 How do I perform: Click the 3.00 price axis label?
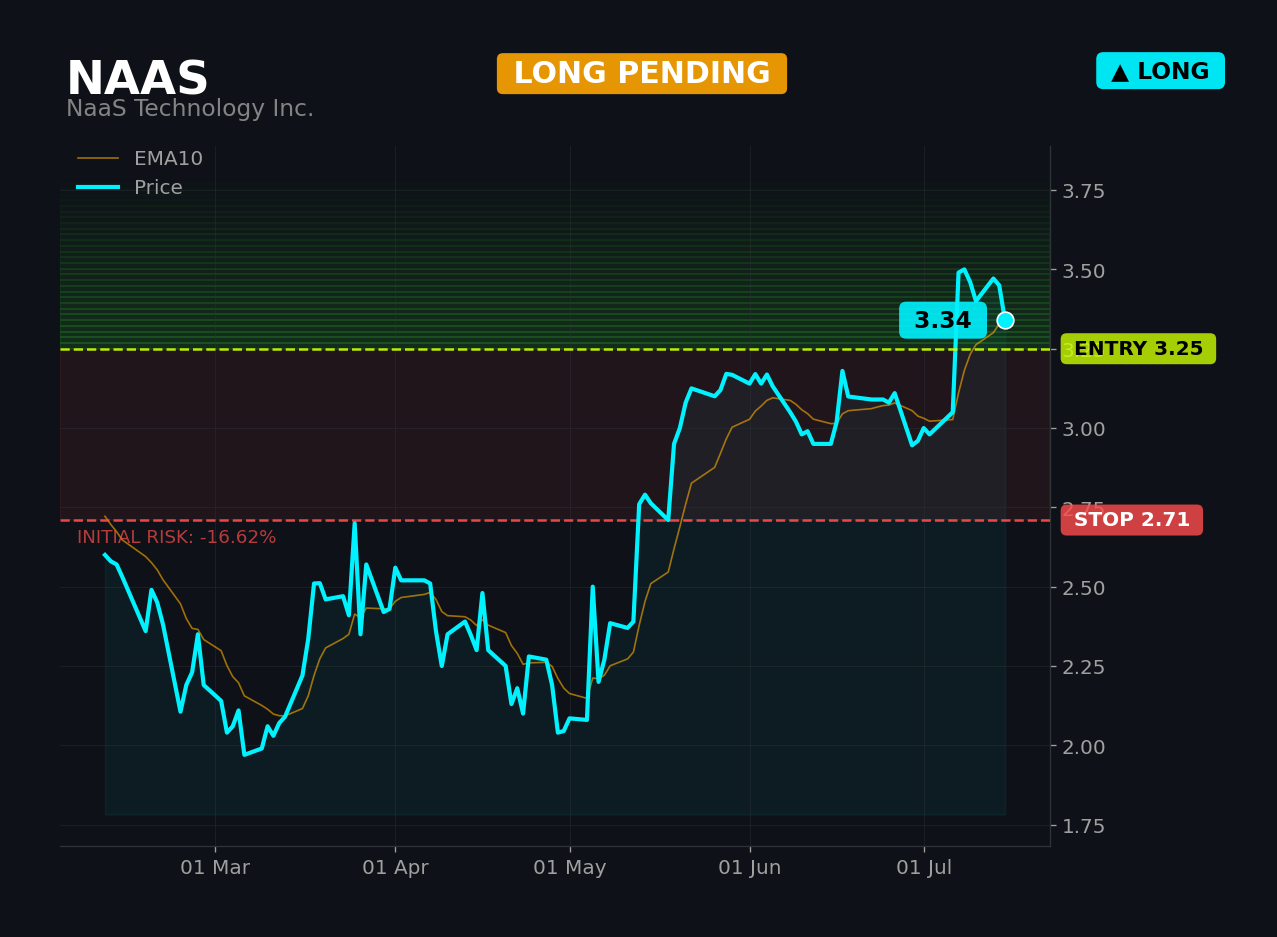point(1084,429)
